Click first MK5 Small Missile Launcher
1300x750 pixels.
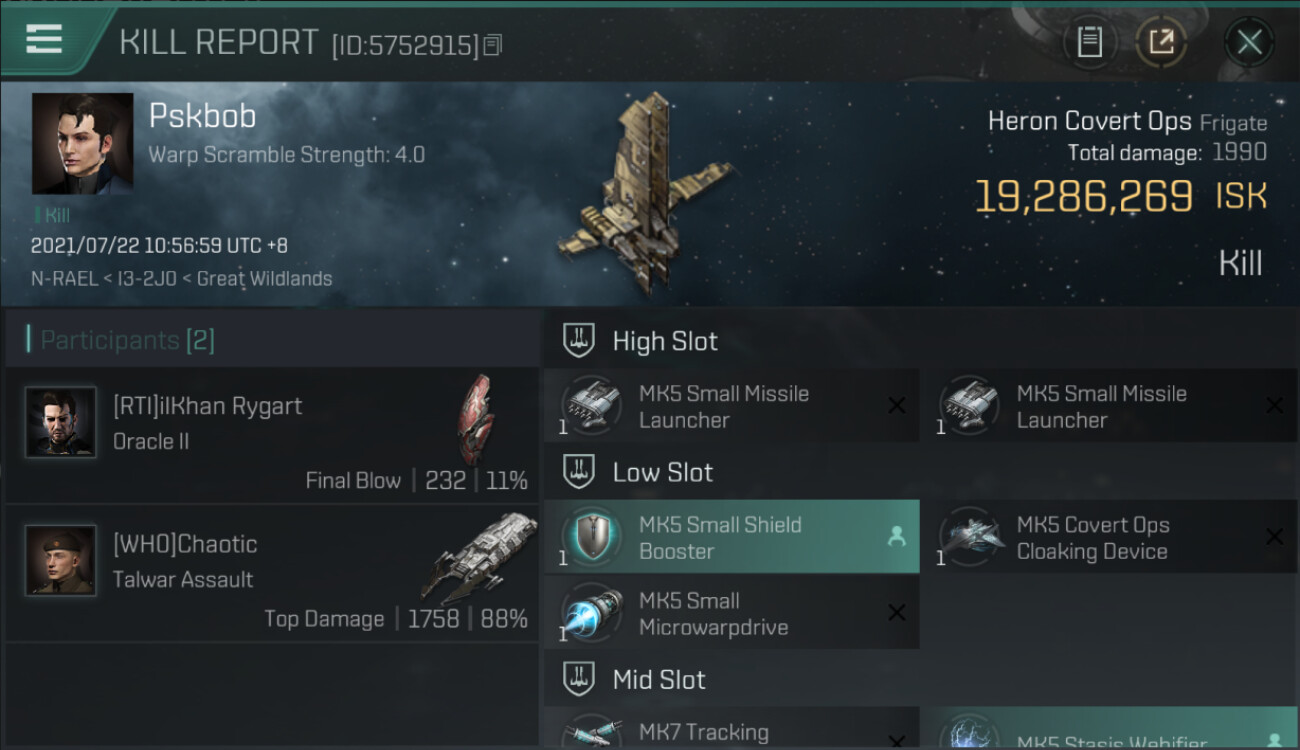click(x=731, y=406)
